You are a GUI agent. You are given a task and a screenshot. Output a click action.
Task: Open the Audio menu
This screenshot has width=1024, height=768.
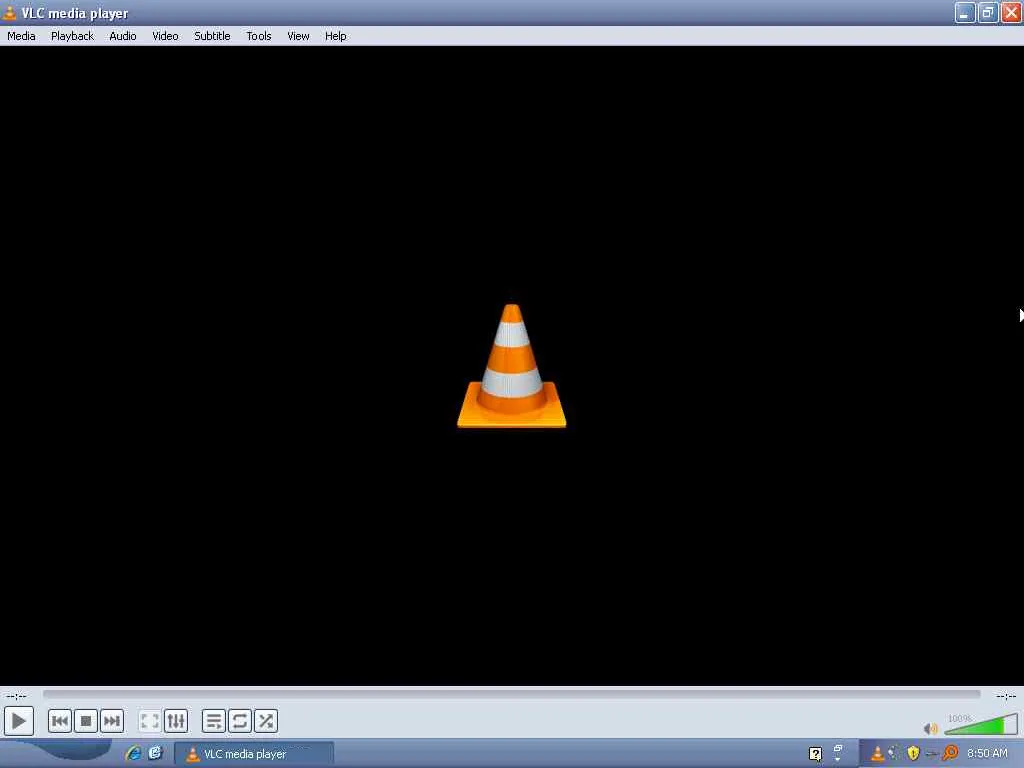click(123, 36)
